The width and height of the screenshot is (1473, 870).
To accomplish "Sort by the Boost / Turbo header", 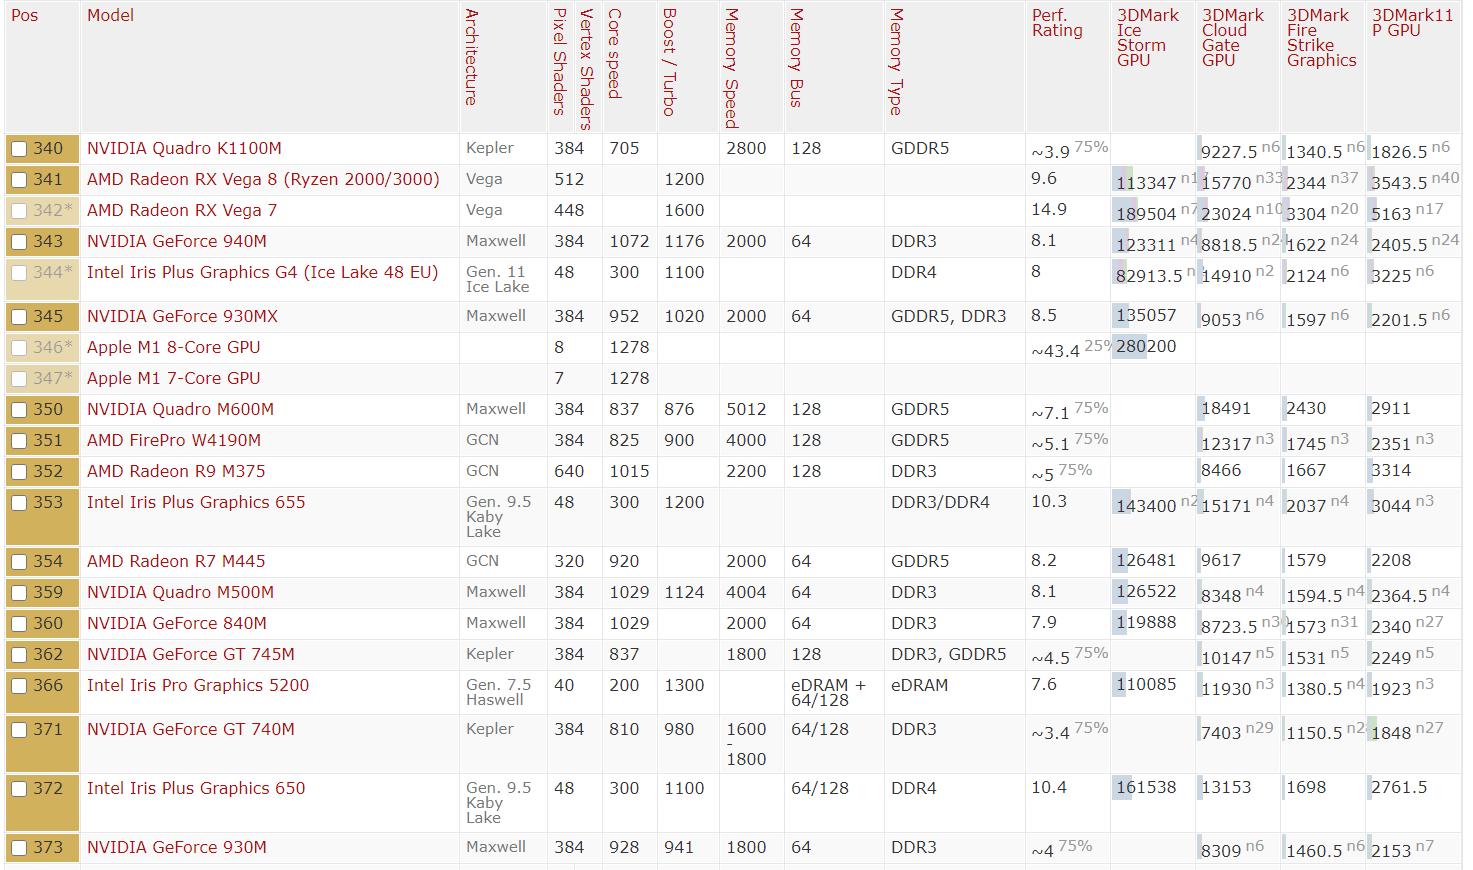I will coord(670,63).
